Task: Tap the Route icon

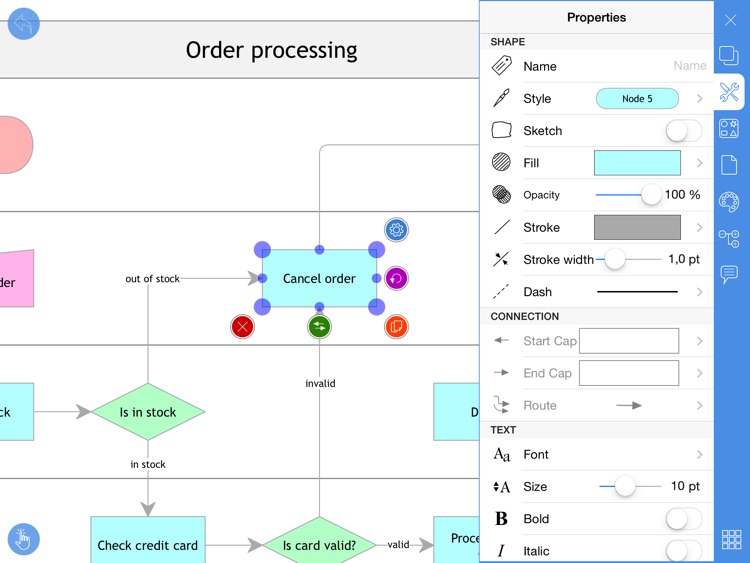Action: (x=501, y=405)
